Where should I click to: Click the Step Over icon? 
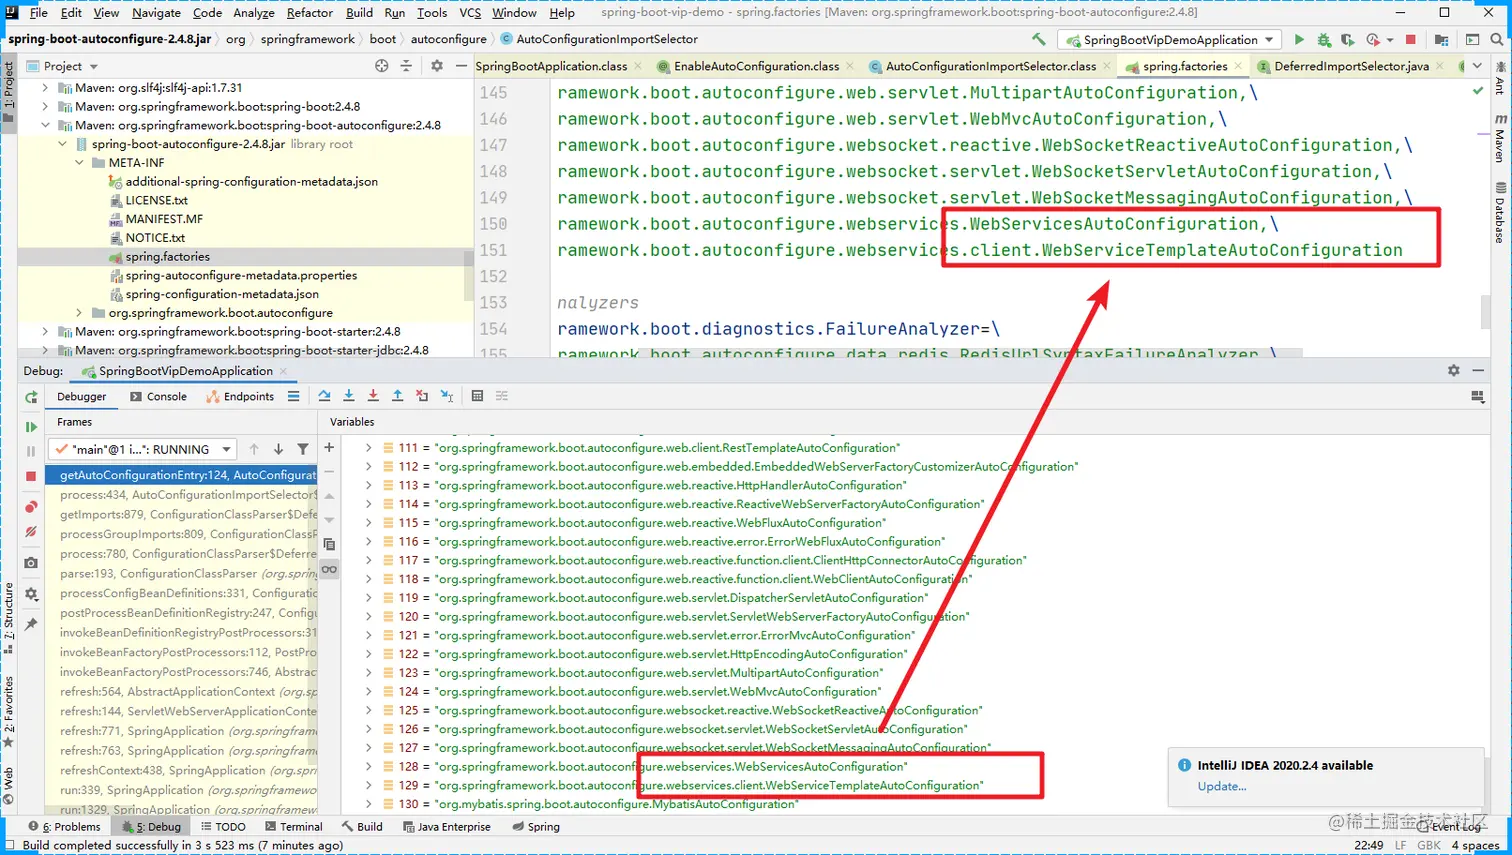coord(324,396)
